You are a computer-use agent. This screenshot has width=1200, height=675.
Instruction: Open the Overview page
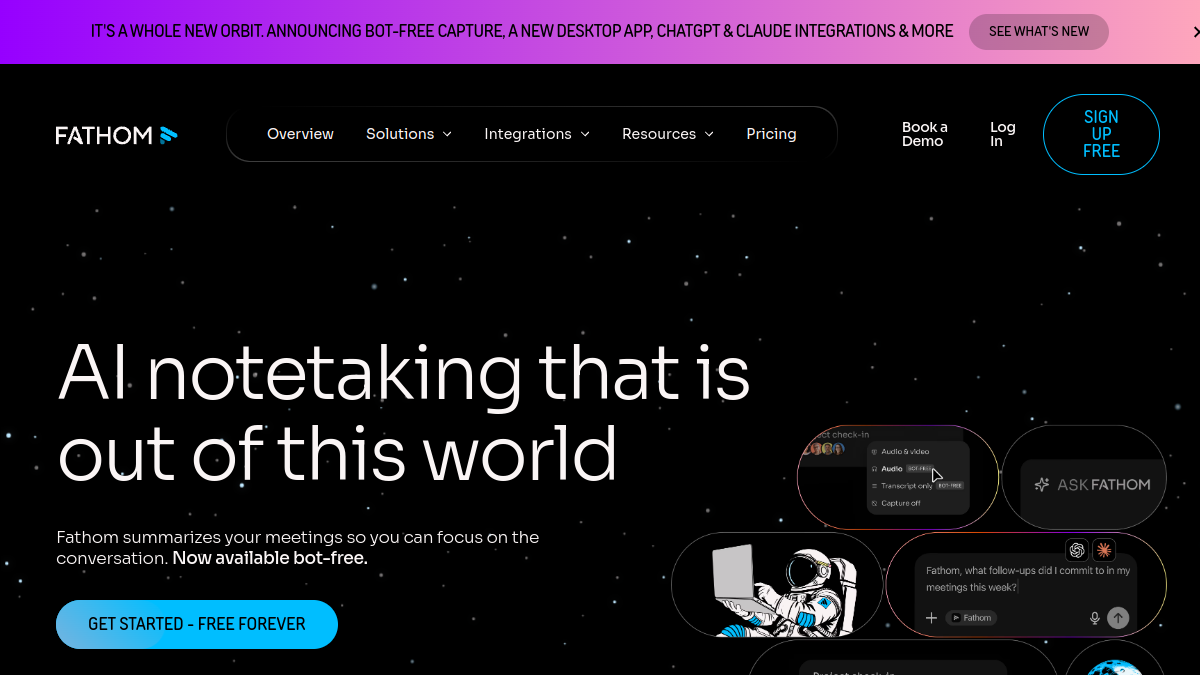pos(300,134)
